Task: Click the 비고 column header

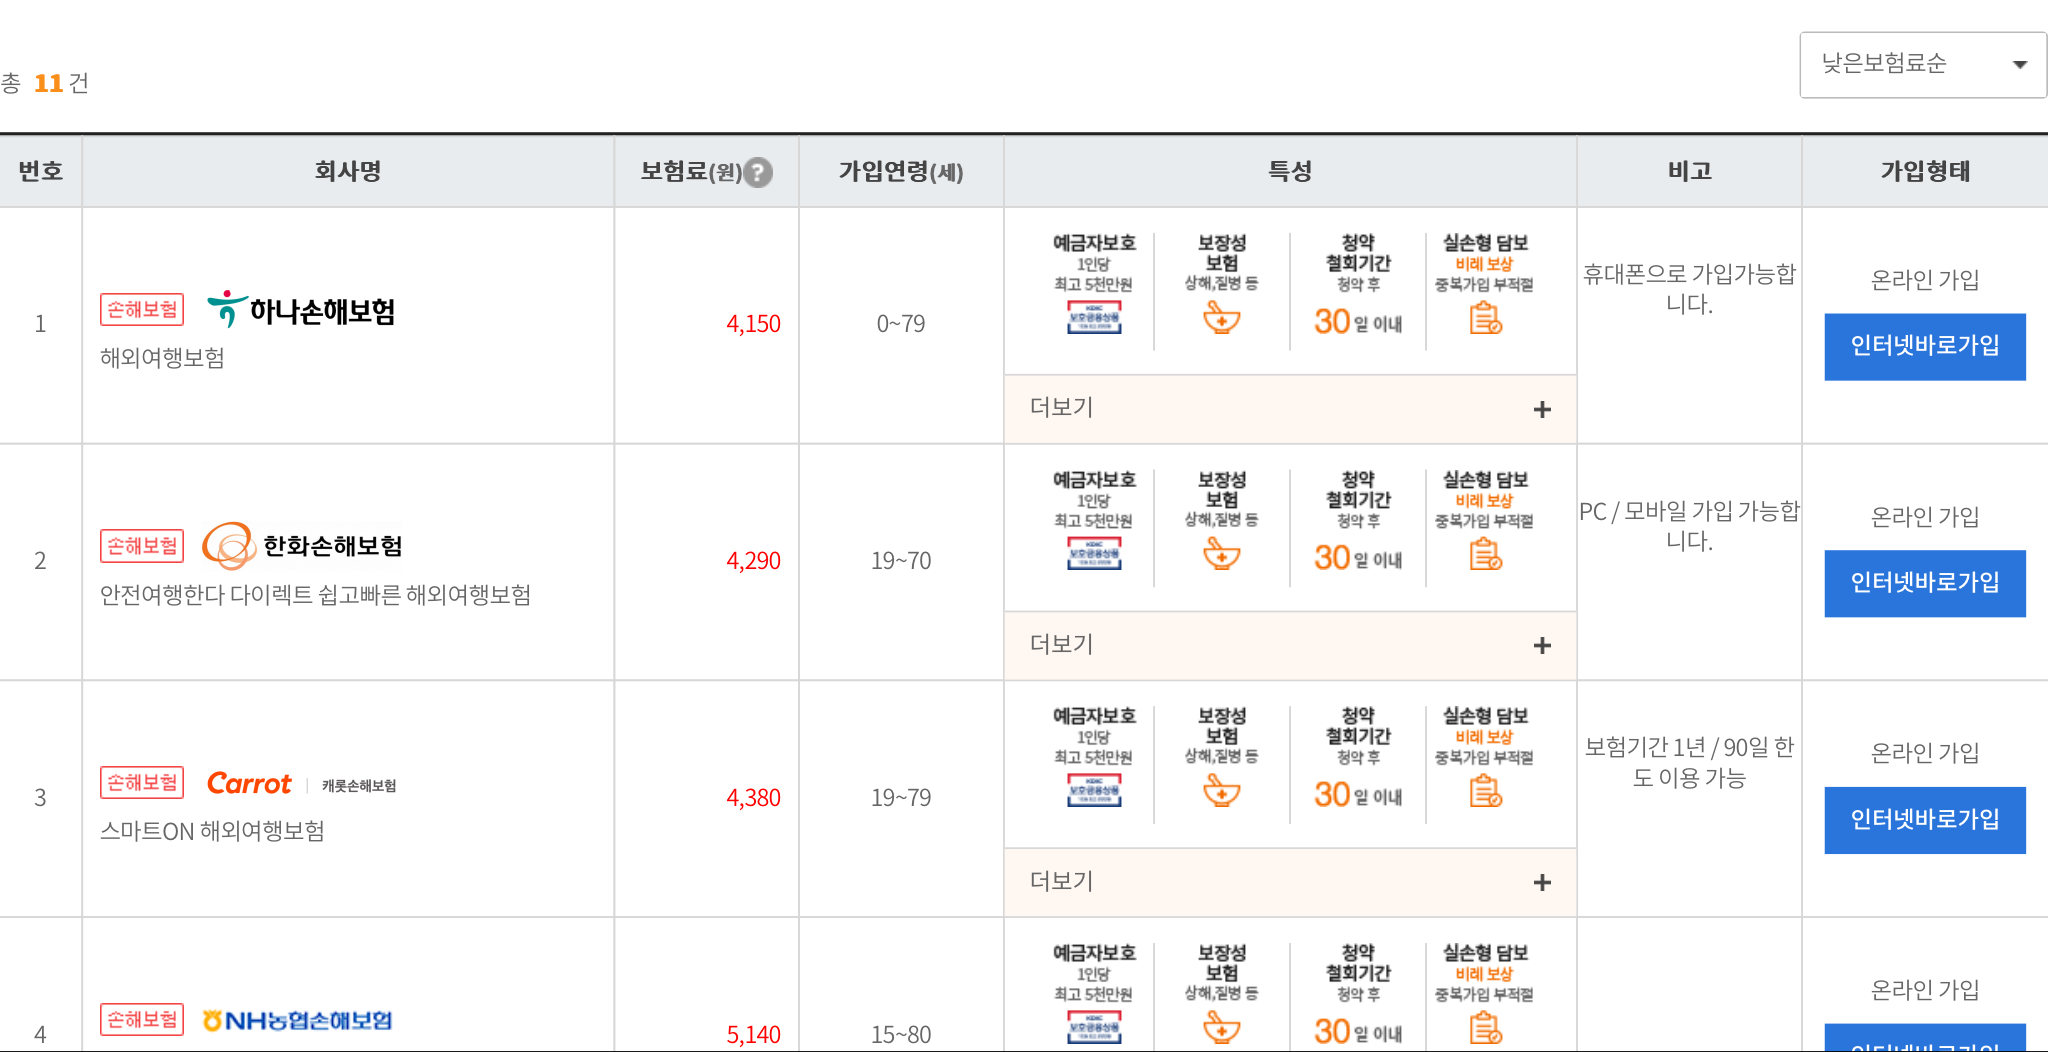Action: coord(1690,172)
